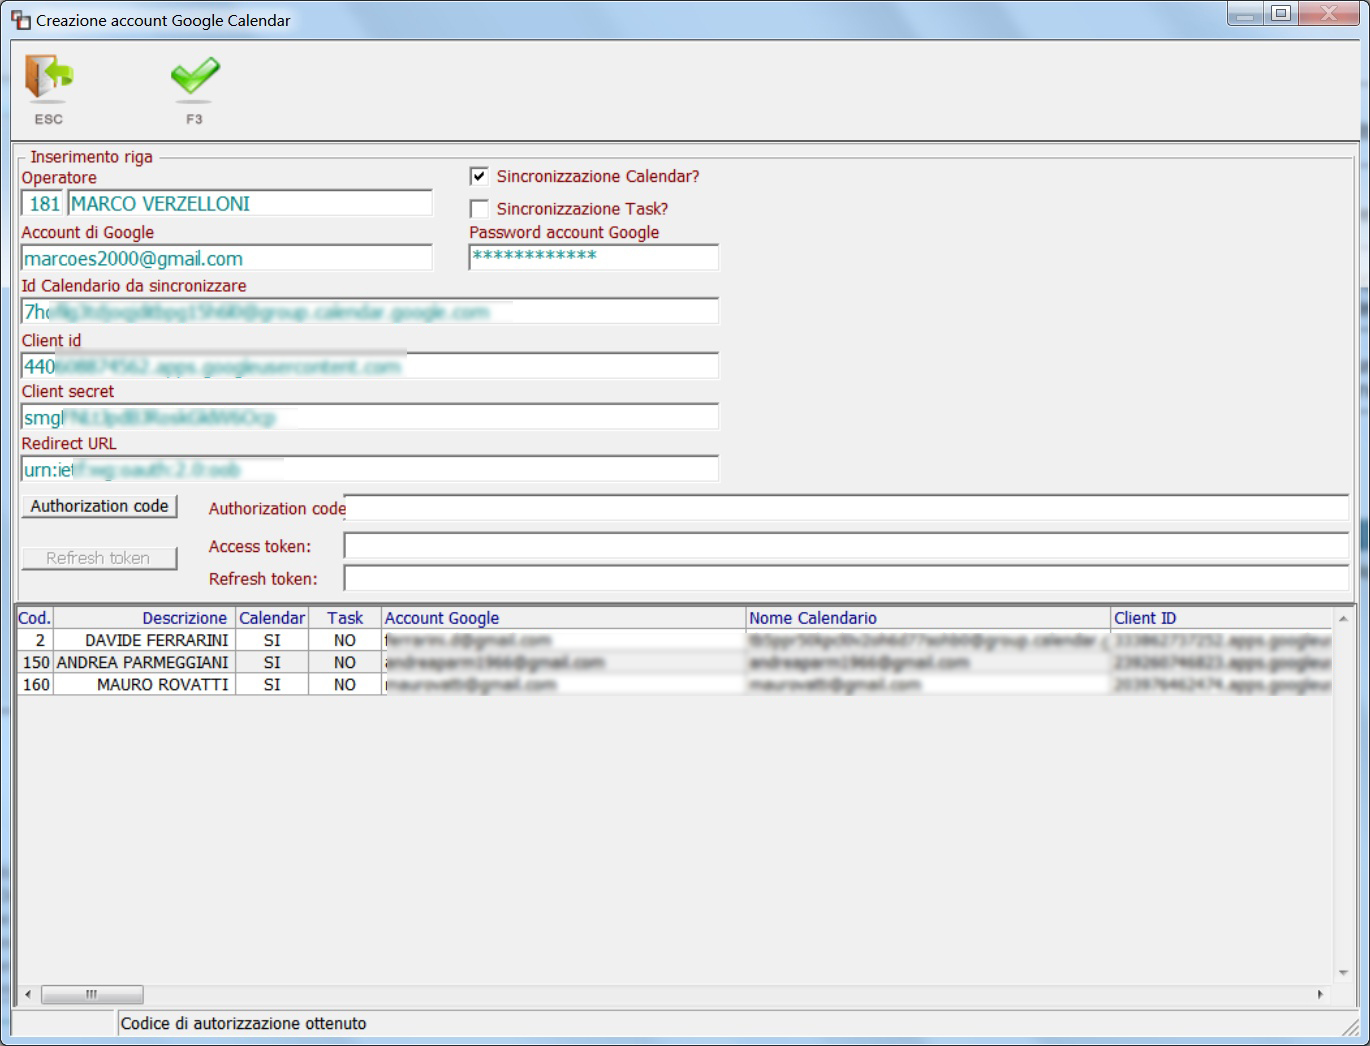Focus the Password account Google field
The height and width of the screenshot is (1046, 1370).
594,258
